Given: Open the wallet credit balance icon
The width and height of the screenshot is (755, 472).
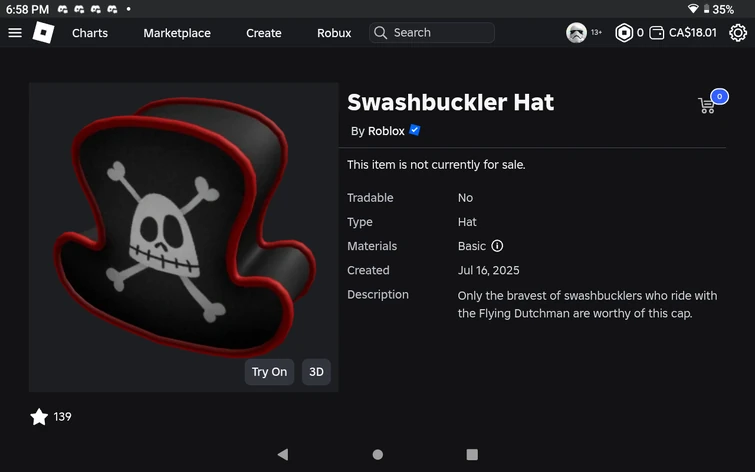Looking at the screenshot, I should click(x=657, y=33).
